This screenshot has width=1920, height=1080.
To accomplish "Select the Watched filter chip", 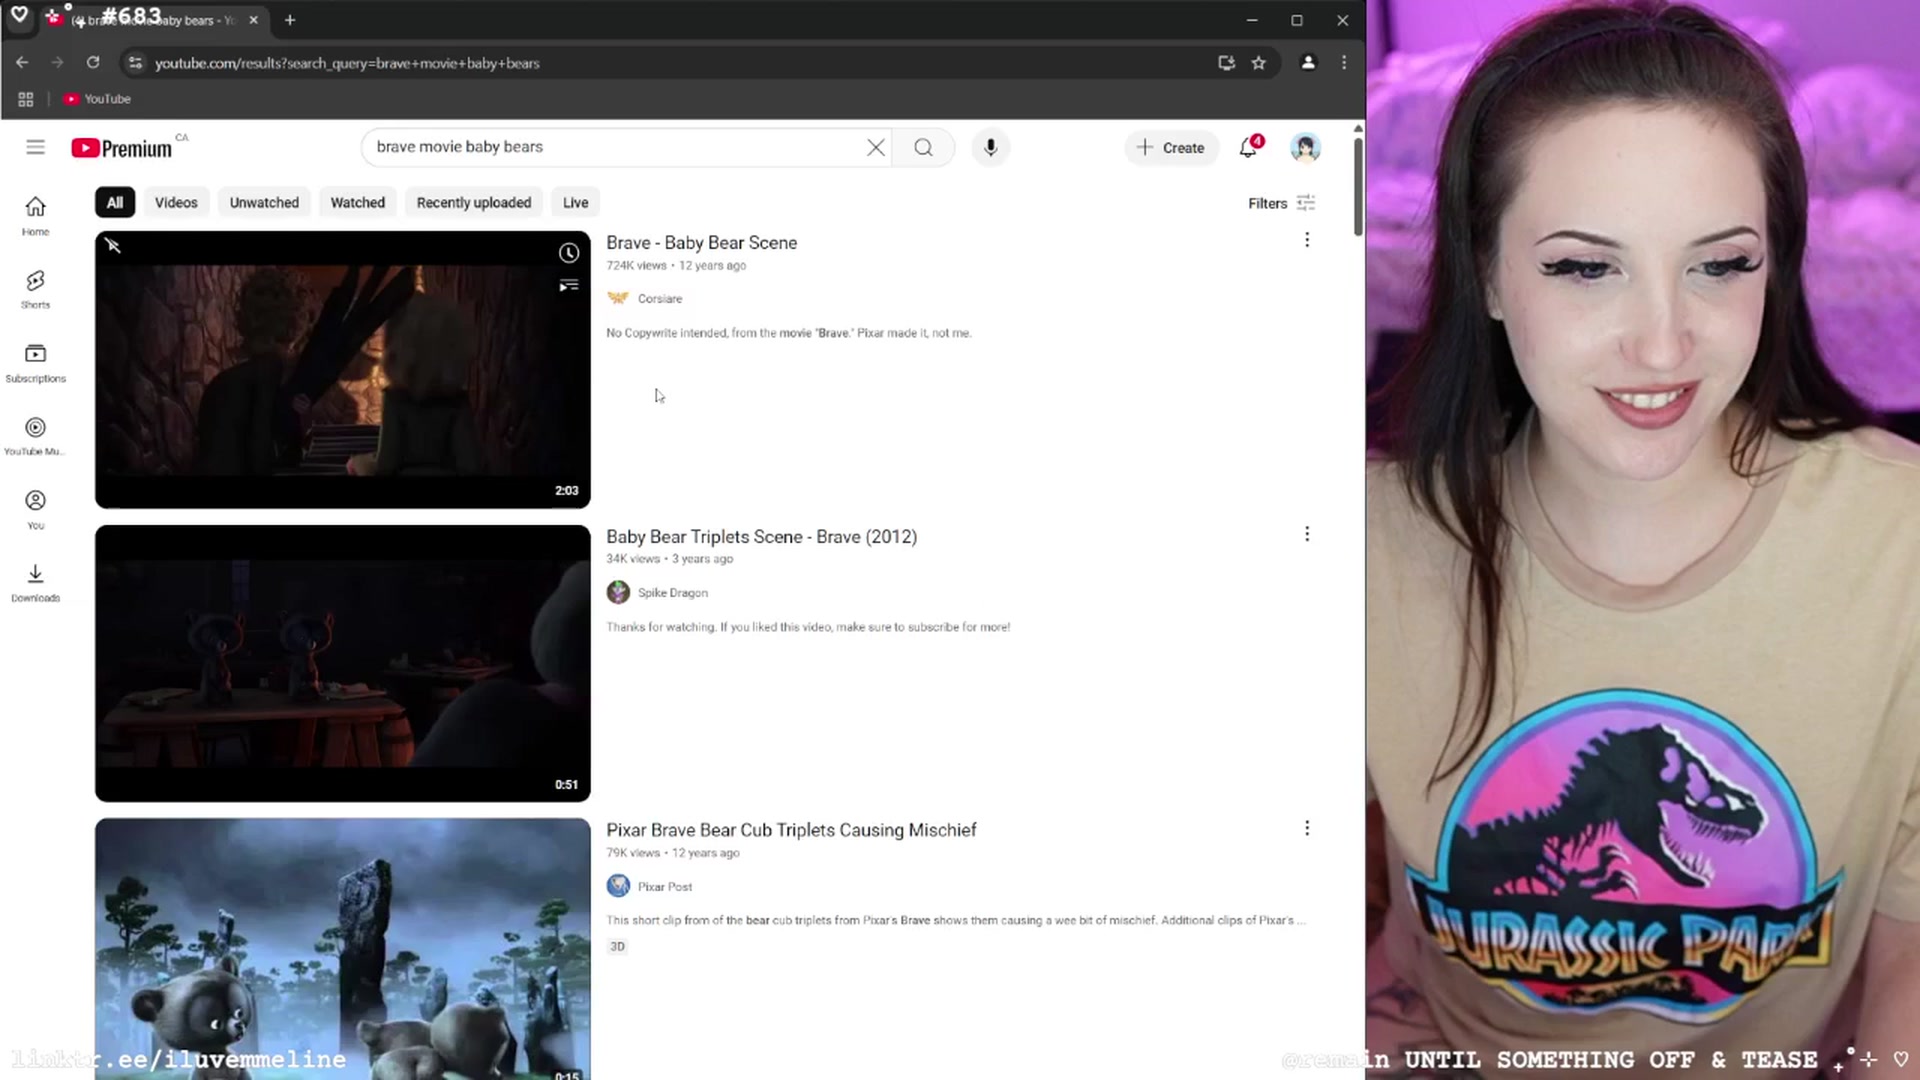I will (358, 203).
